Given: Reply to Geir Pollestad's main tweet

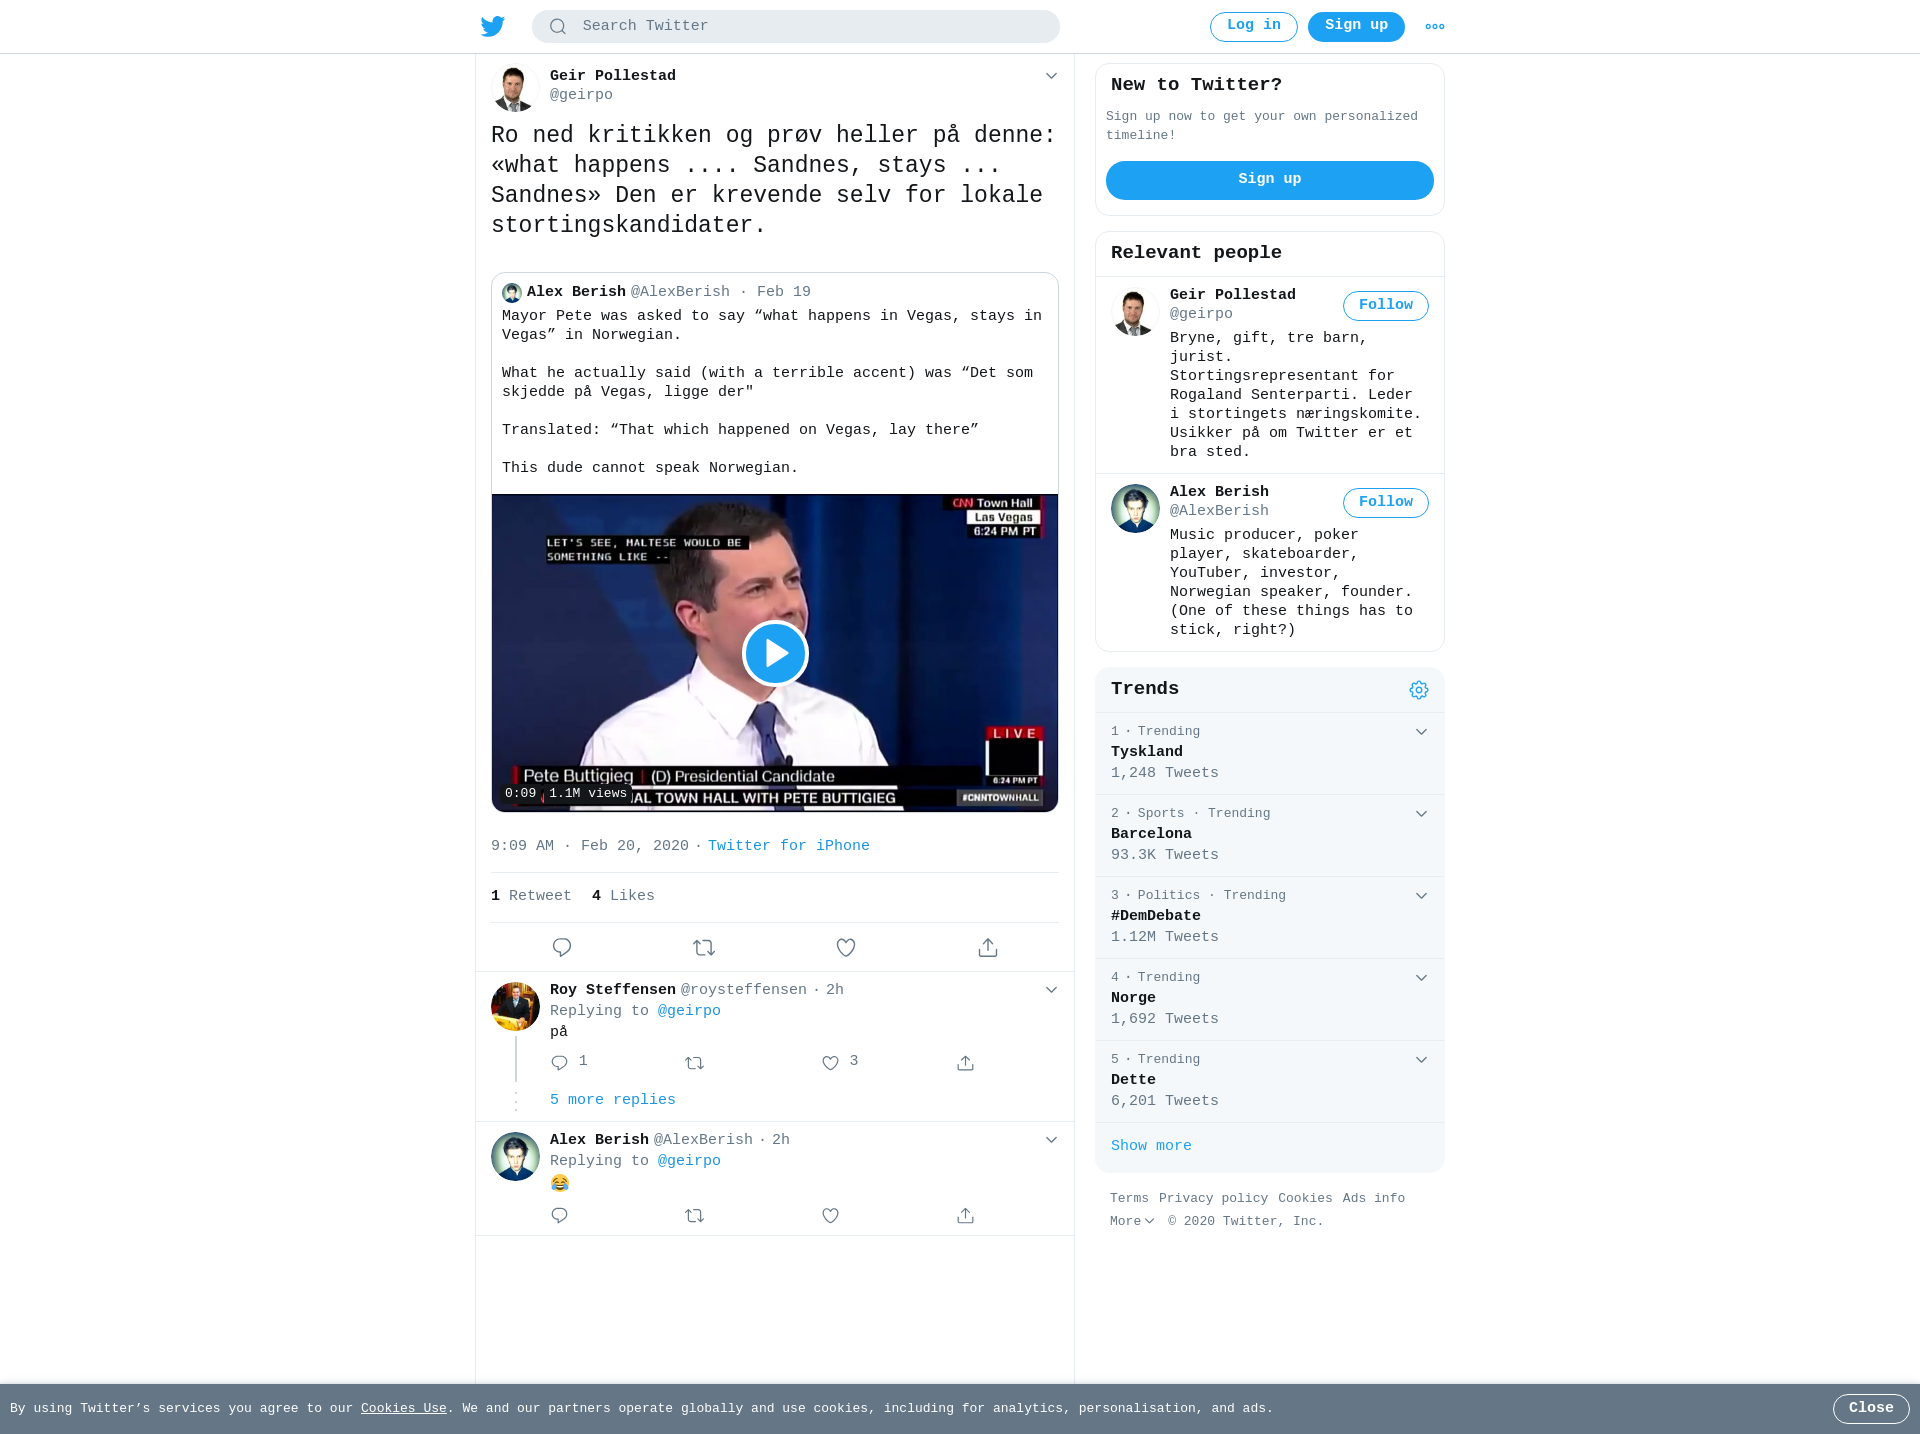Looking at the screenshot, I should tap(562, 947).
